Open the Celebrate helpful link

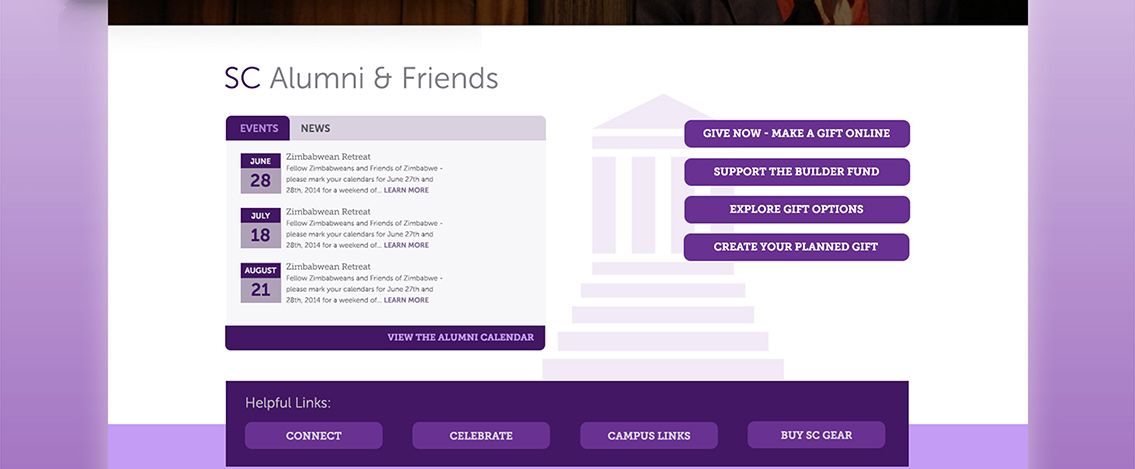pyautogui.click(x=481, y=436)
